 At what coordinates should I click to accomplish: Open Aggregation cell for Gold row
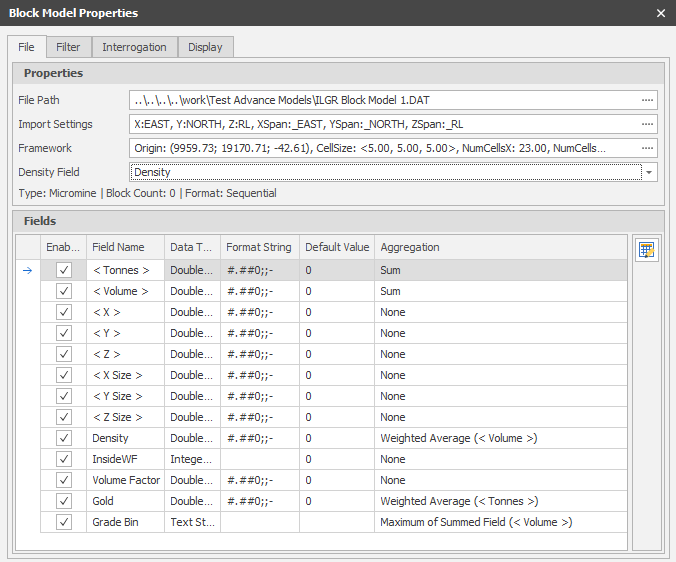point(500,501)
